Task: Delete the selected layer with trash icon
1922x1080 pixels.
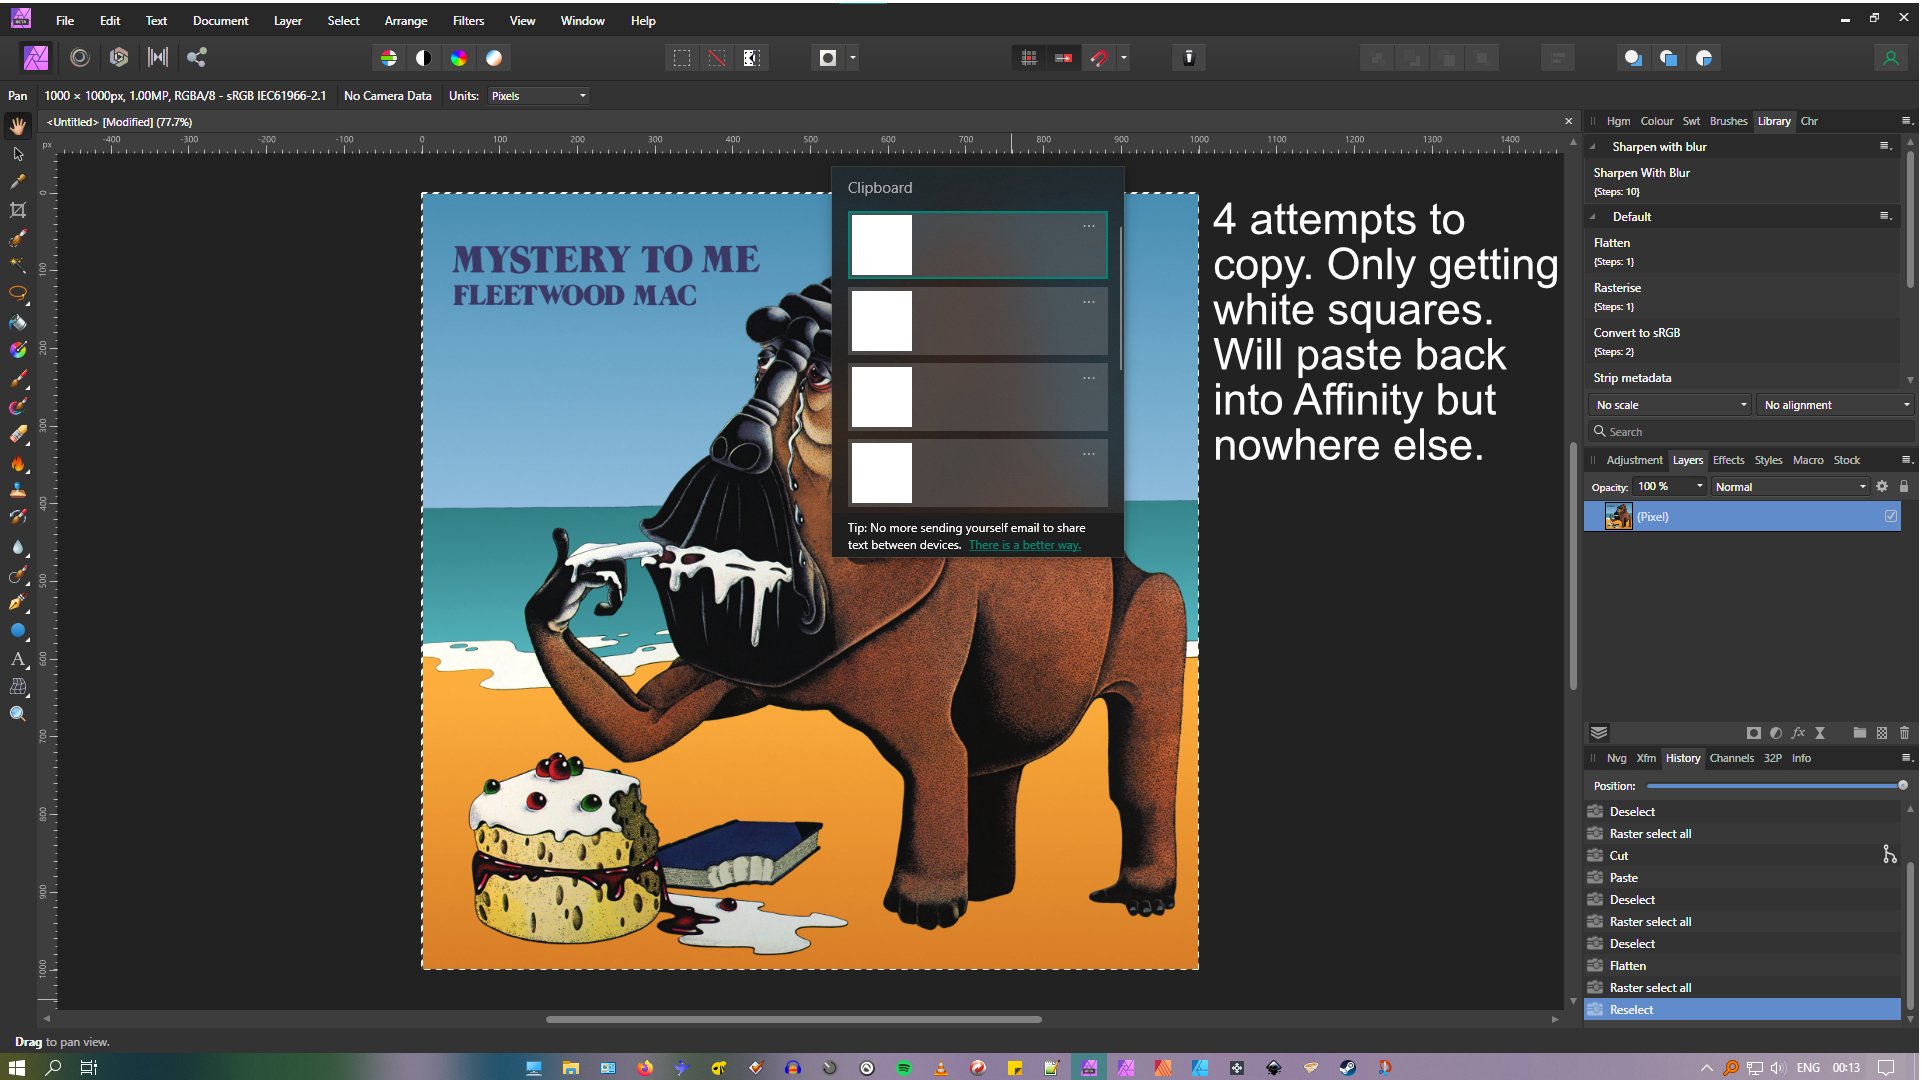Action: click(x=1904, y=733)
